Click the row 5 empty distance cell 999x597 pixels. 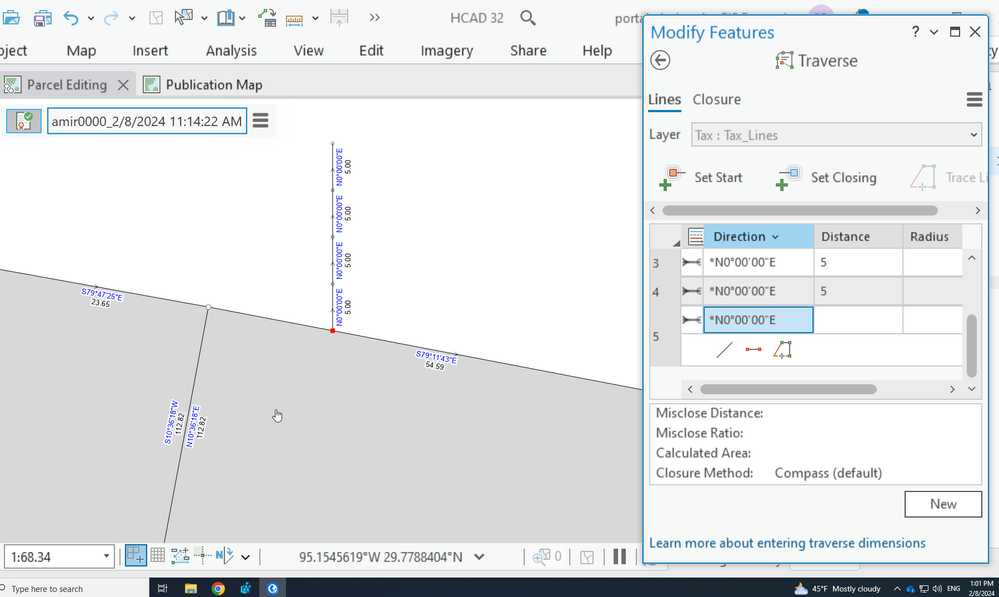coord(858,320)
